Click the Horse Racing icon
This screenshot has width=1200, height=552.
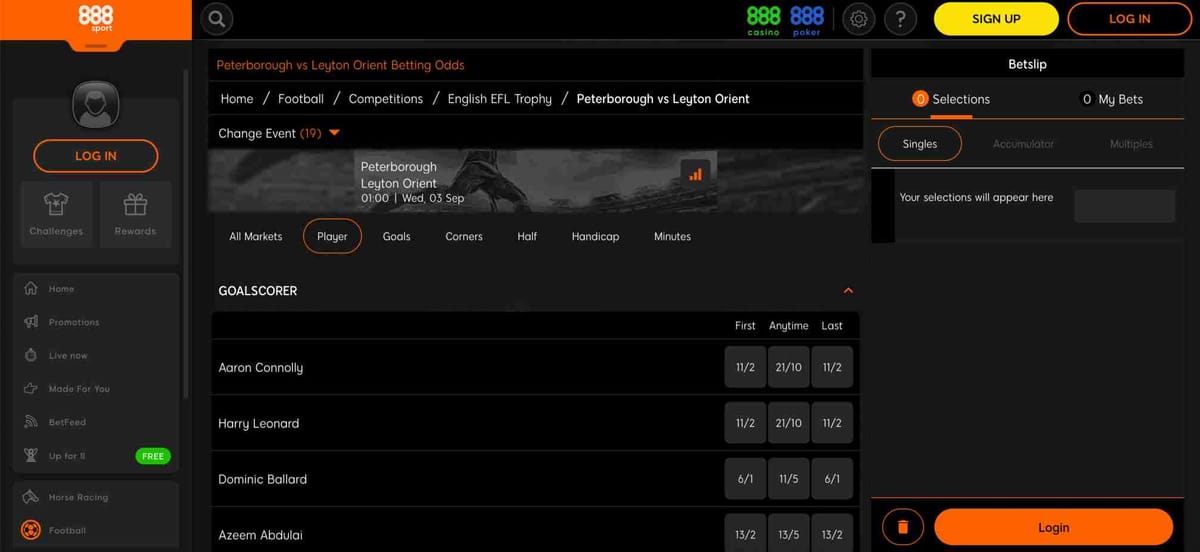click(x=31, y=497)
